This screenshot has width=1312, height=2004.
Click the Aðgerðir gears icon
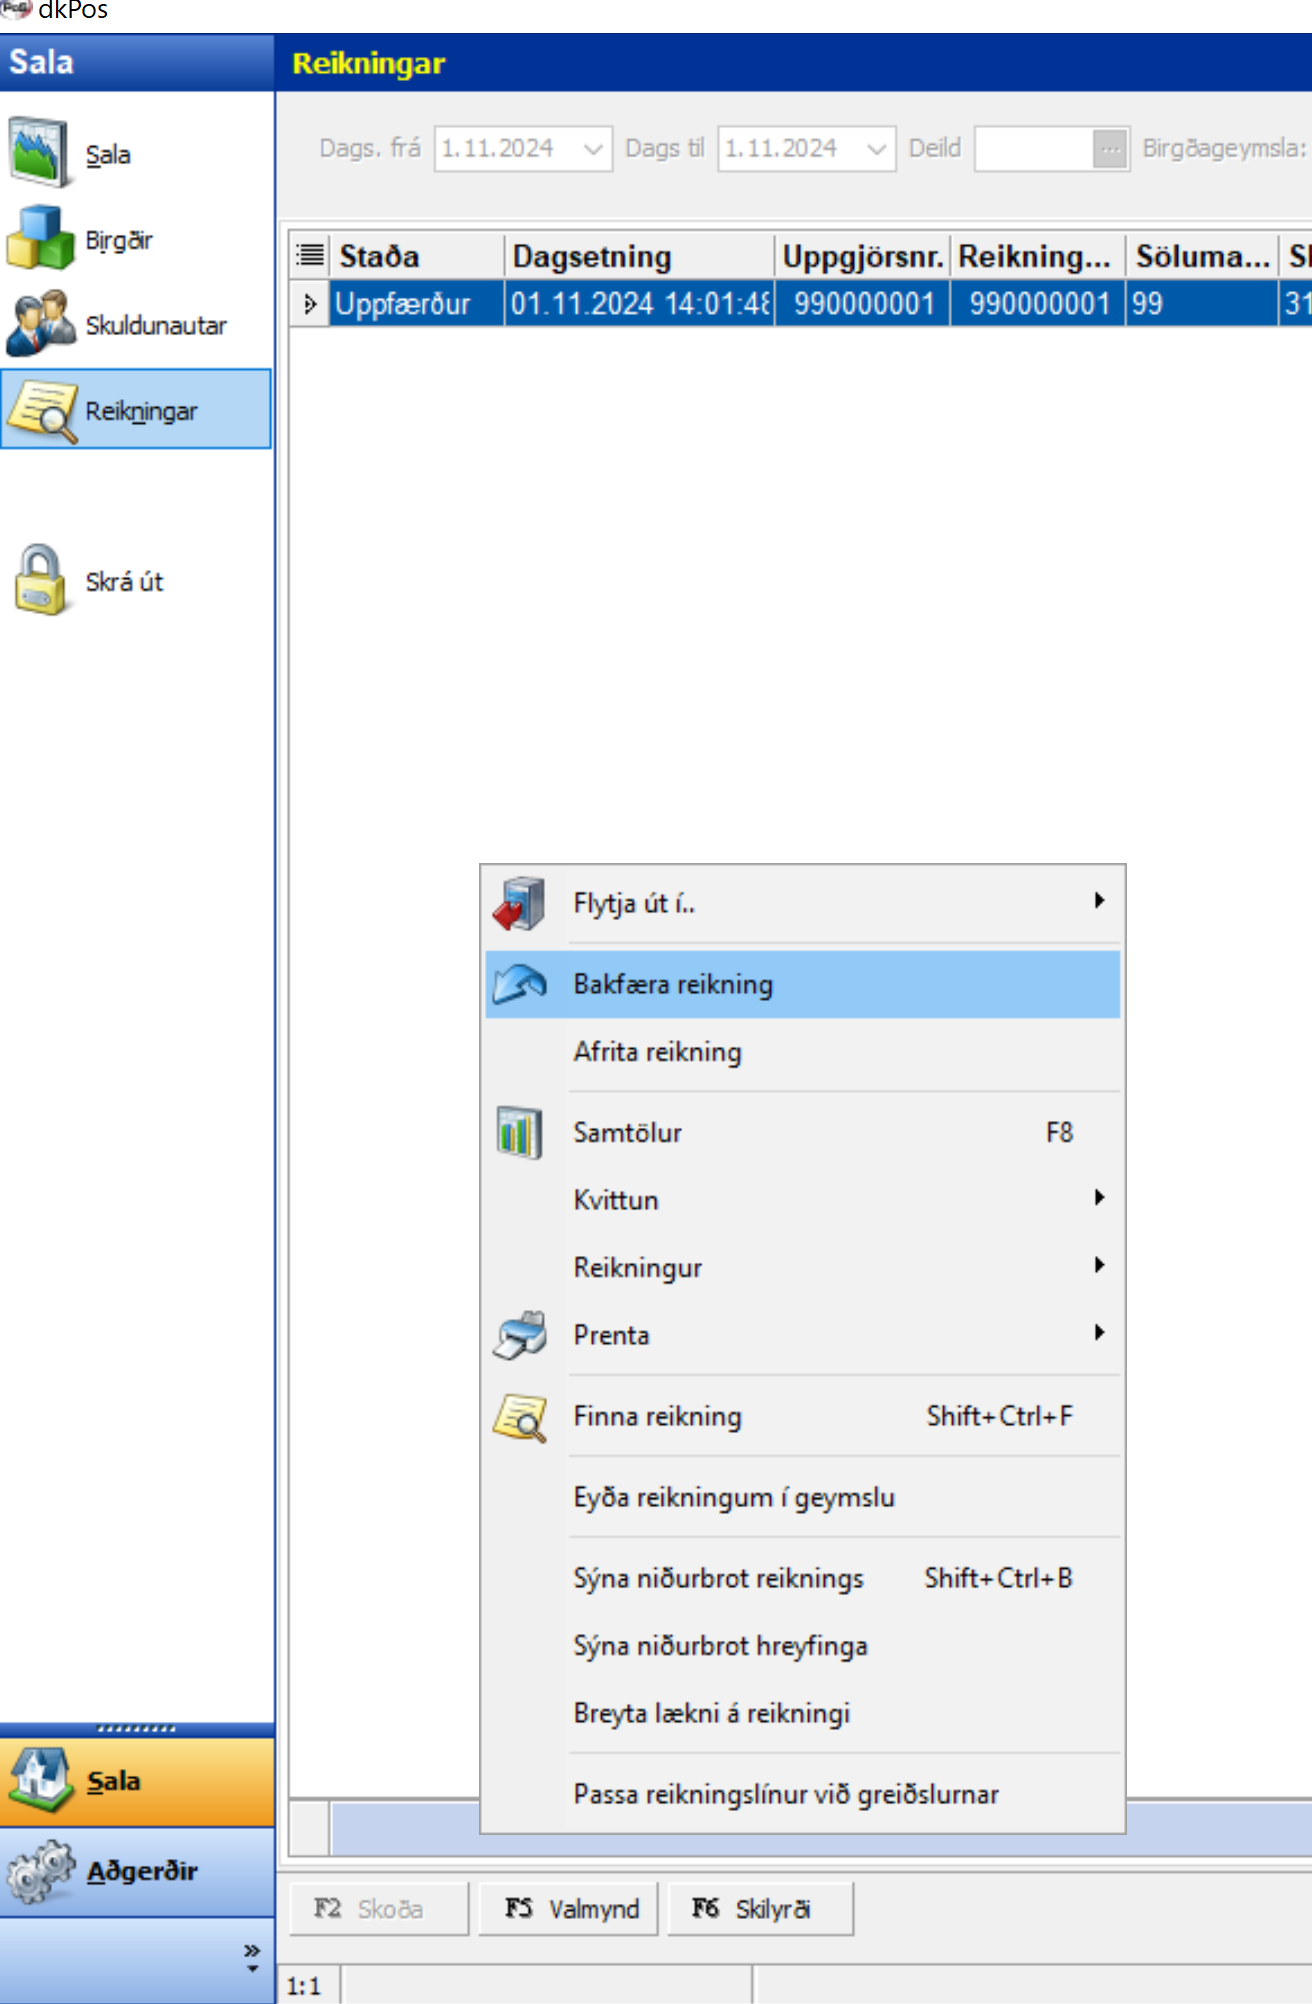tap(40, 1871)
